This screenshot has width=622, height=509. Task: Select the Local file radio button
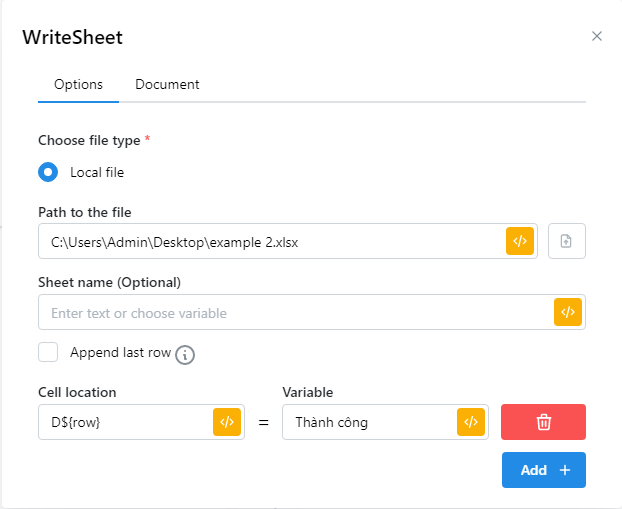[x=48, y=172]
